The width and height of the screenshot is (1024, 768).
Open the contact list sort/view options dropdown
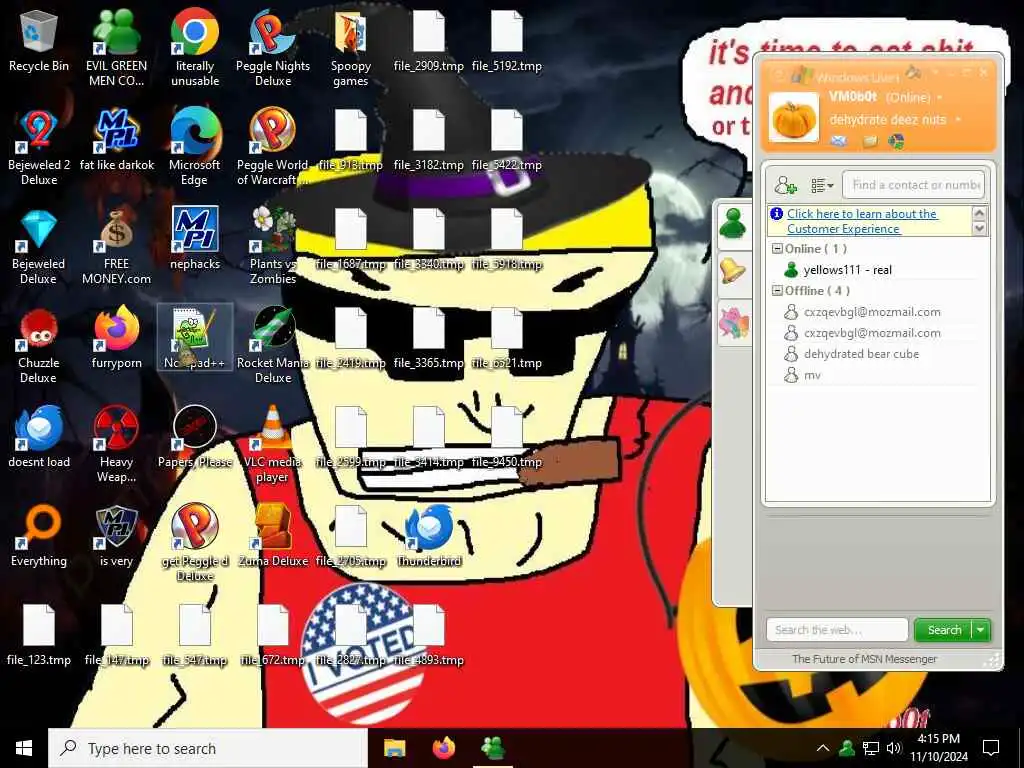tap(822, 185)
